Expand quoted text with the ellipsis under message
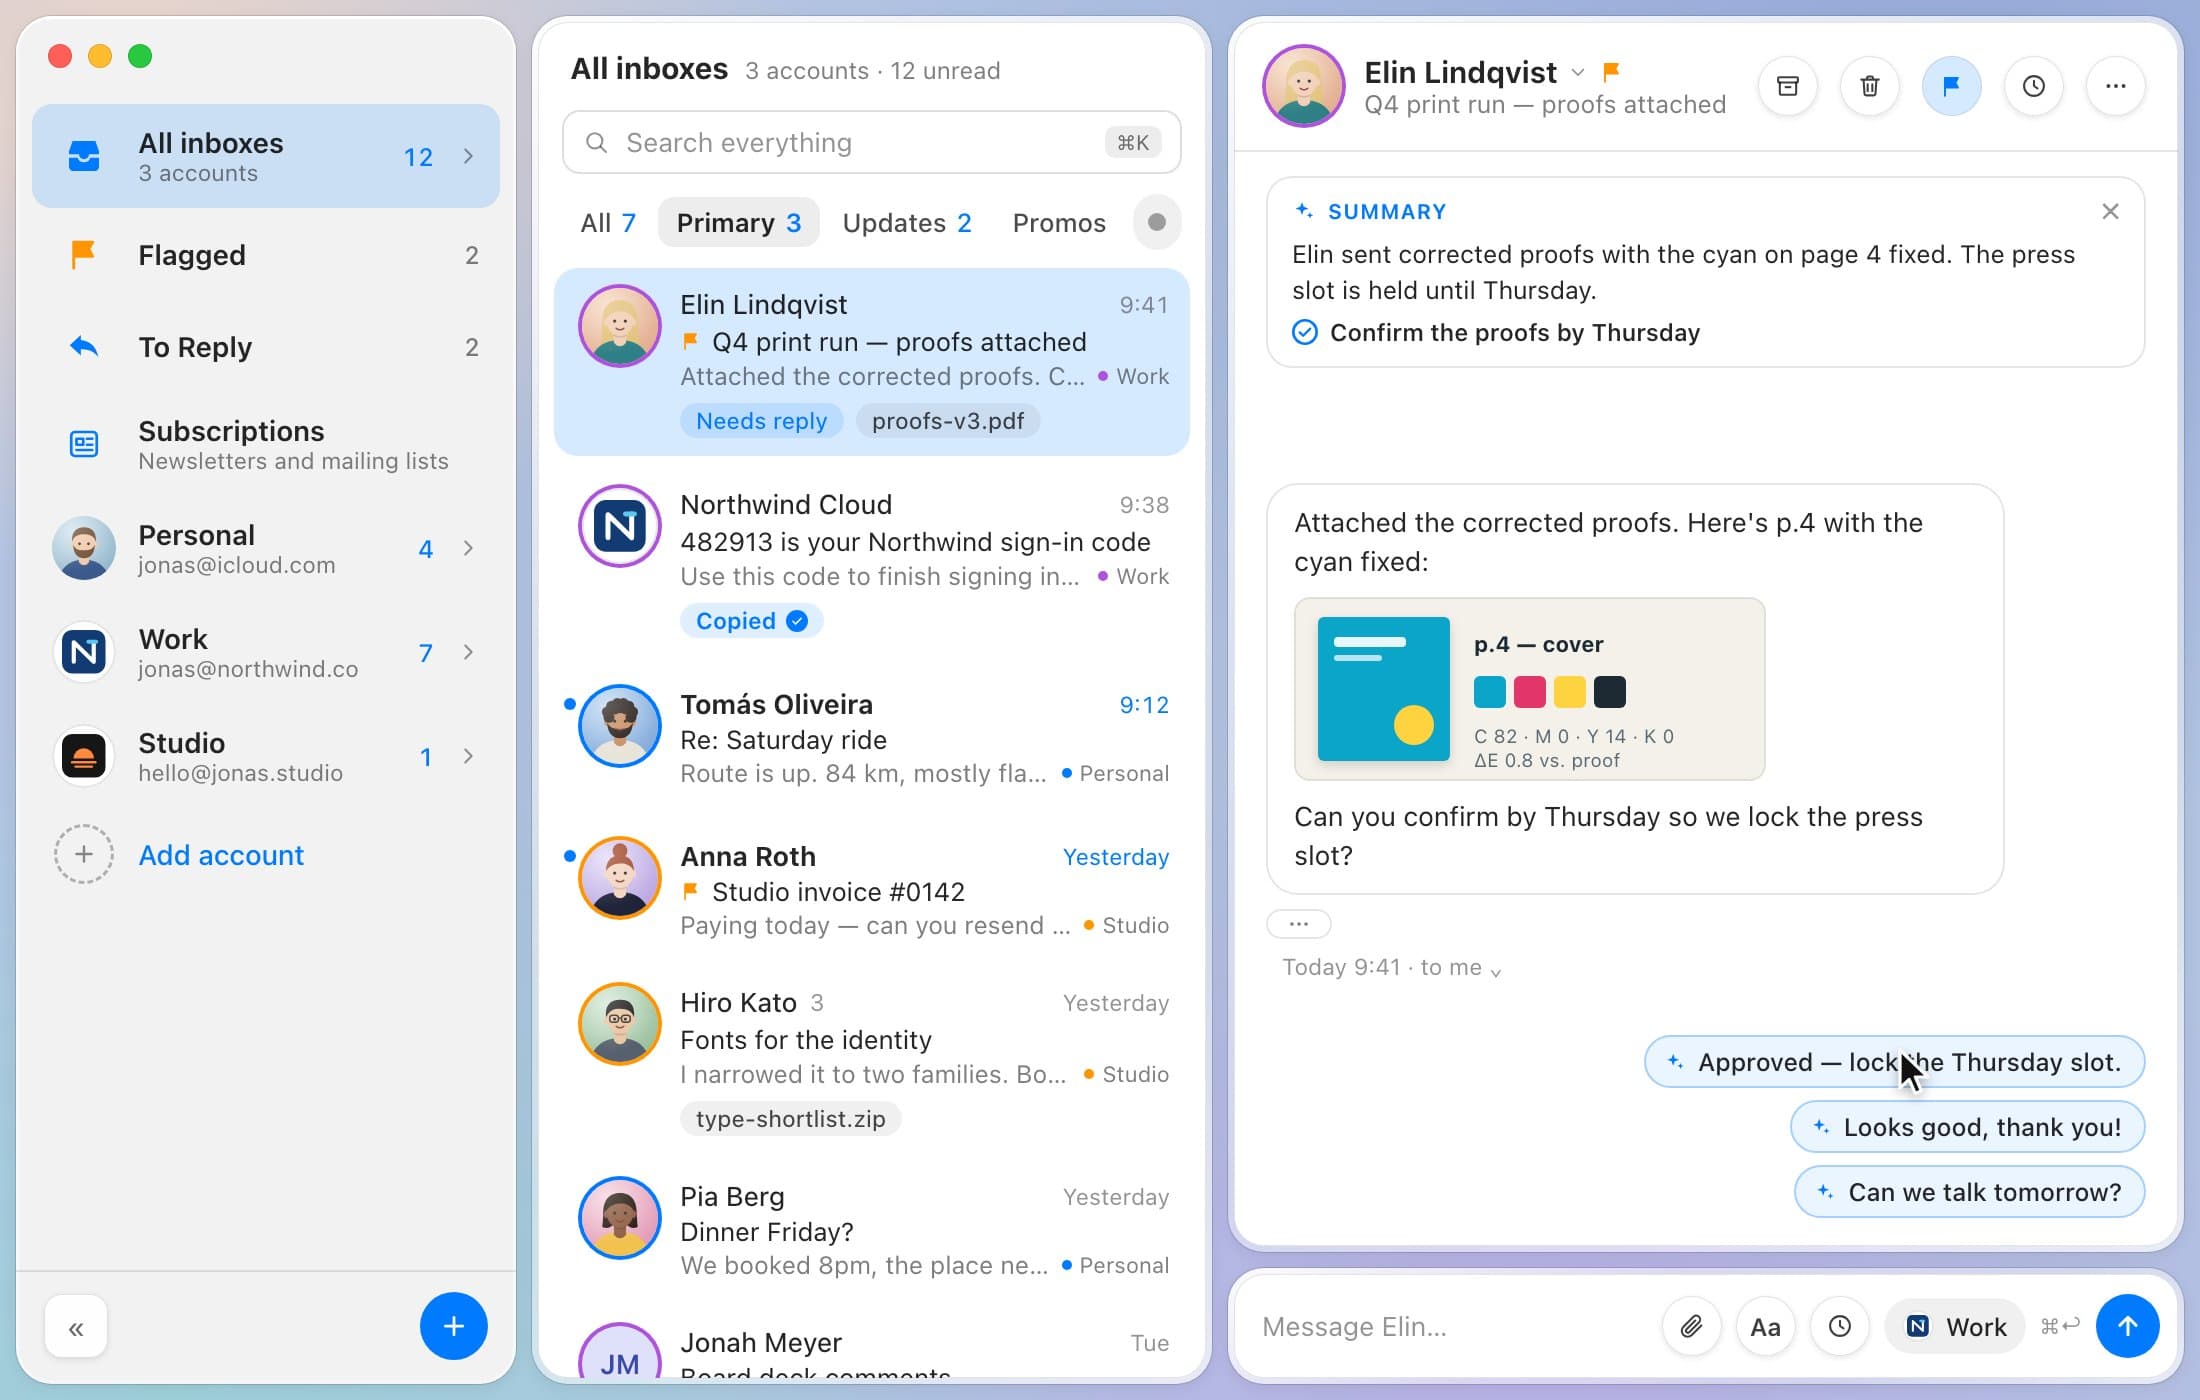The width and height of the screenshot is (2200, 1400). (1298, 924)
